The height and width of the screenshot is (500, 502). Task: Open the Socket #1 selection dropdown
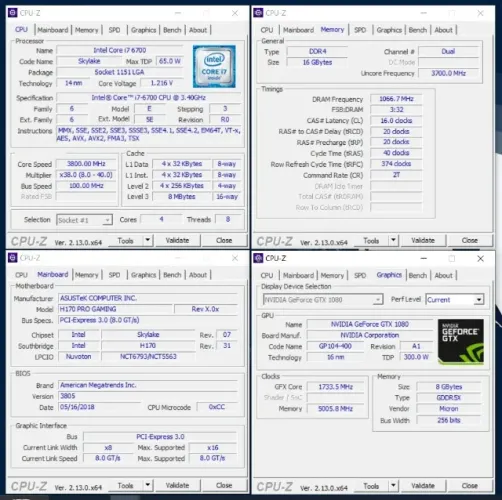[x=84, y=220]
